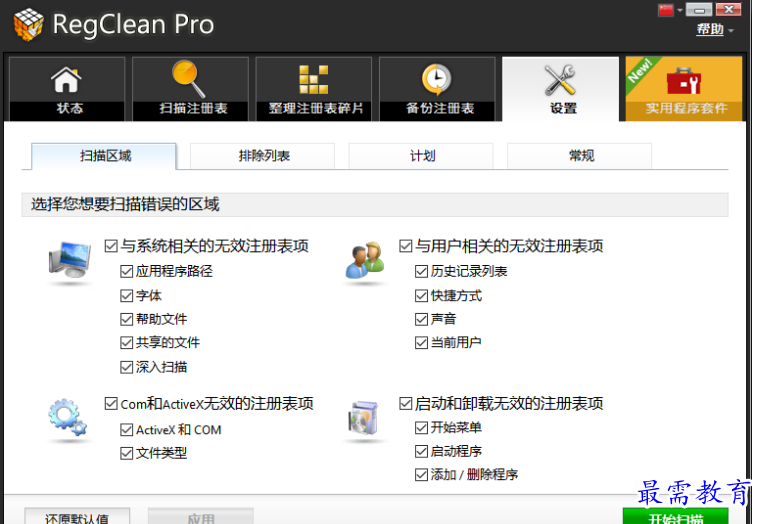
Task: Toggle Com和ActiveX无效的注册表项 checkbox
Action: [x=111, y=404]
